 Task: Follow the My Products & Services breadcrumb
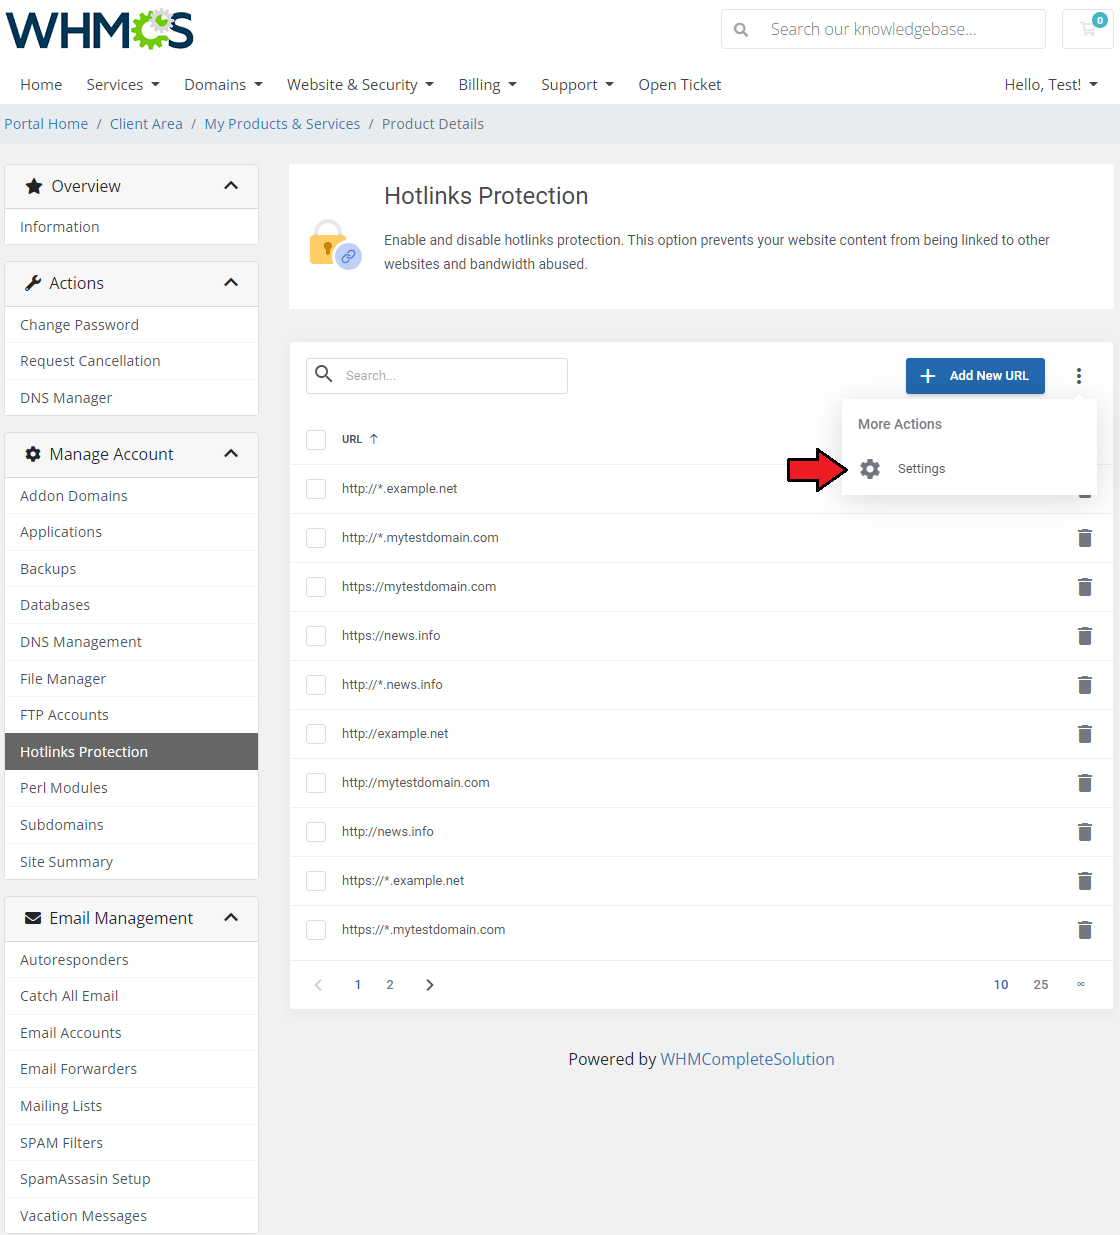tap(282, 124)
